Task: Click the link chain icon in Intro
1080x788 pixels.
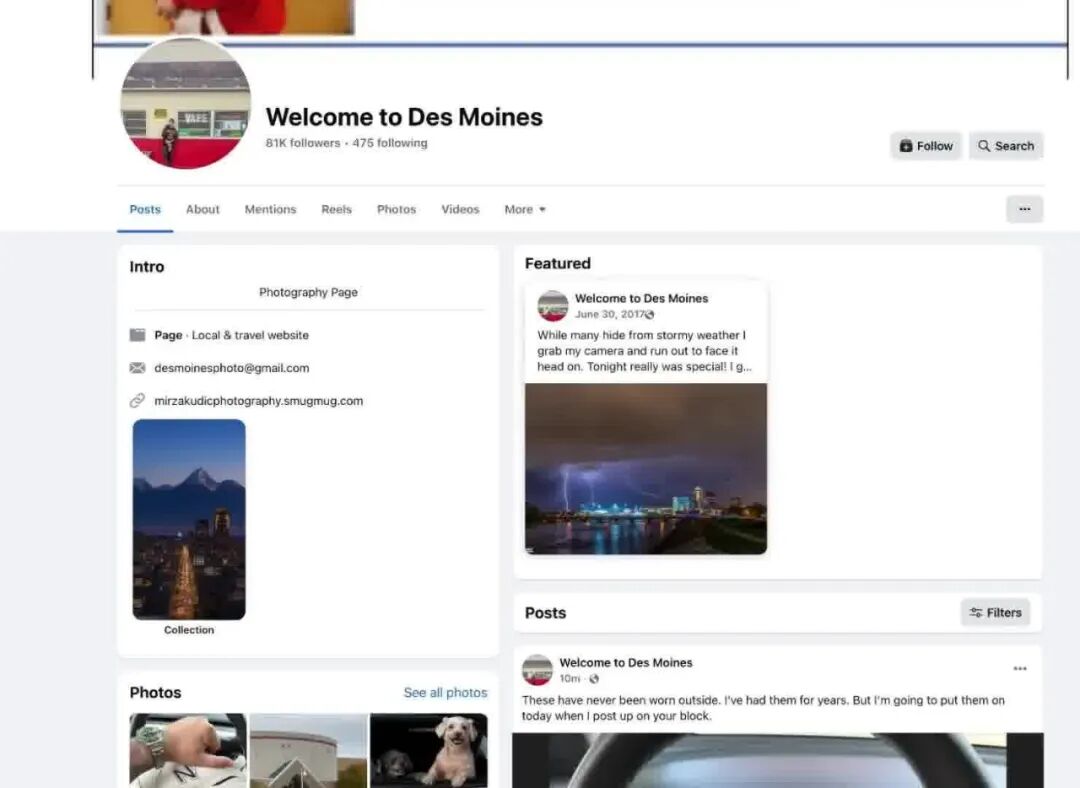Action: (138, 401)
